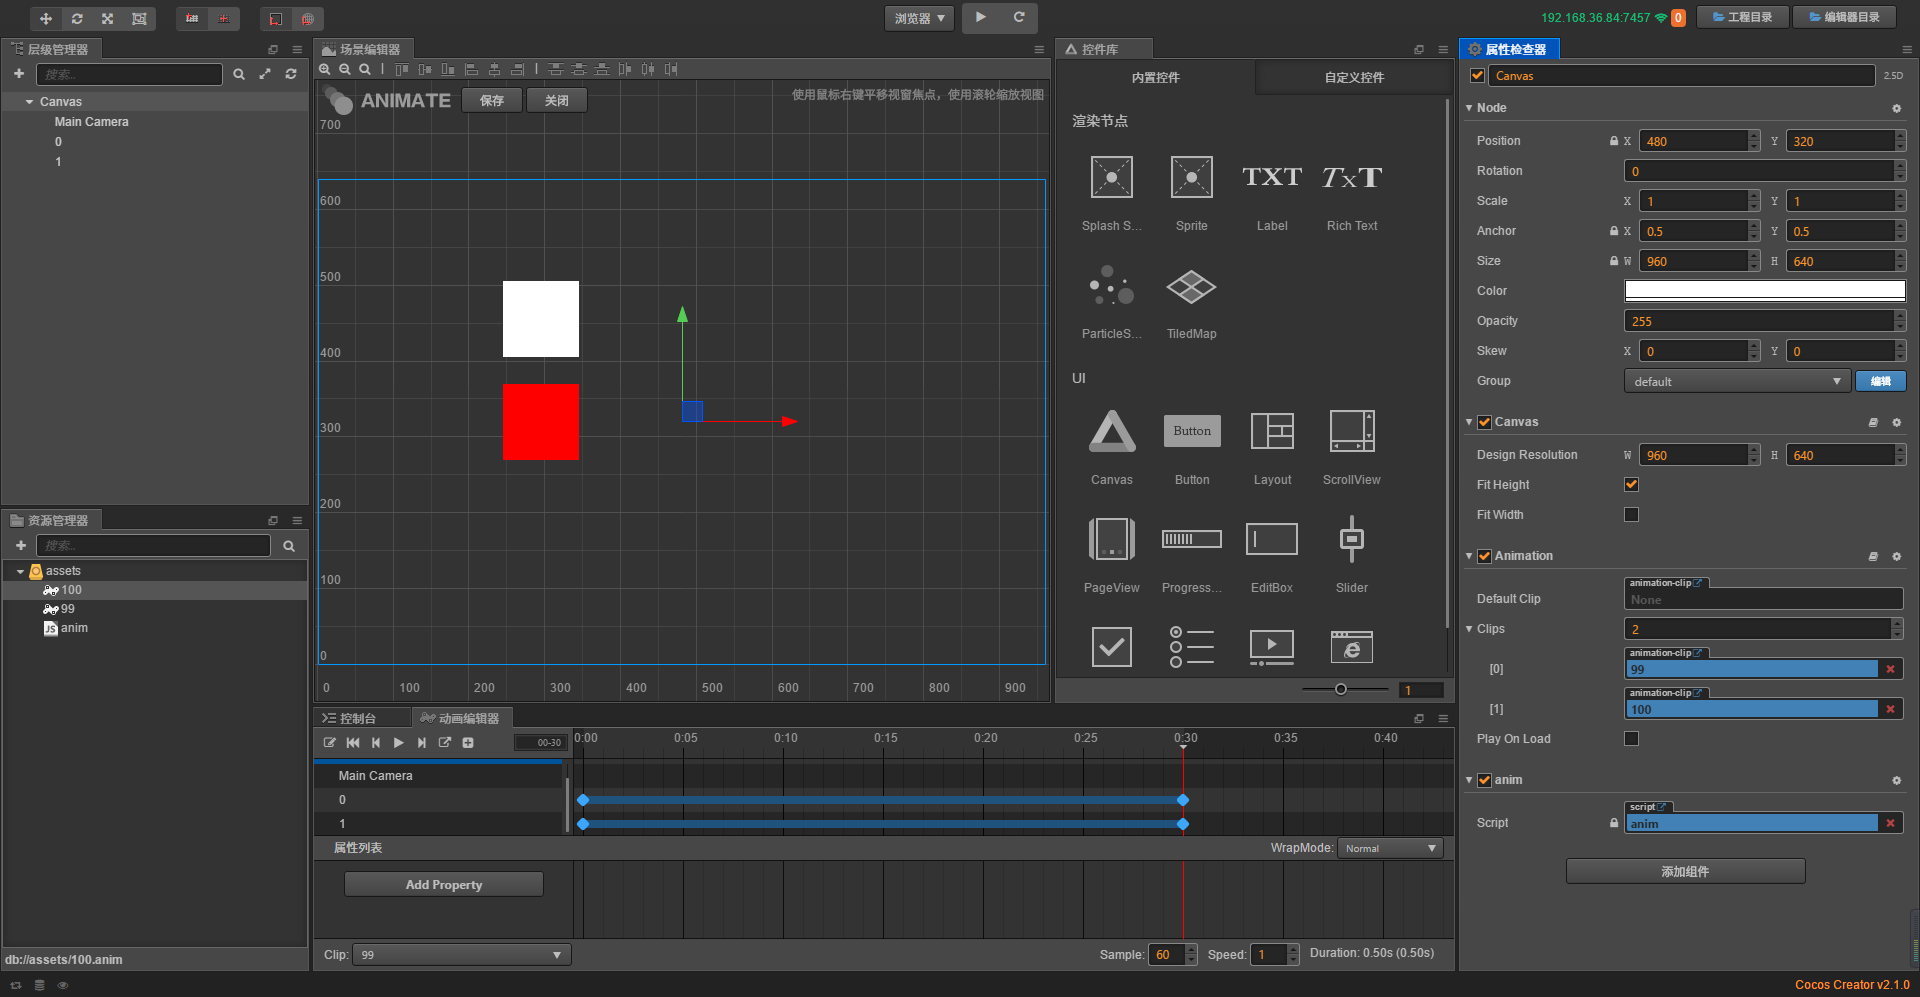Select the Splash Sprite widget icon

[x=1112, y=178]
